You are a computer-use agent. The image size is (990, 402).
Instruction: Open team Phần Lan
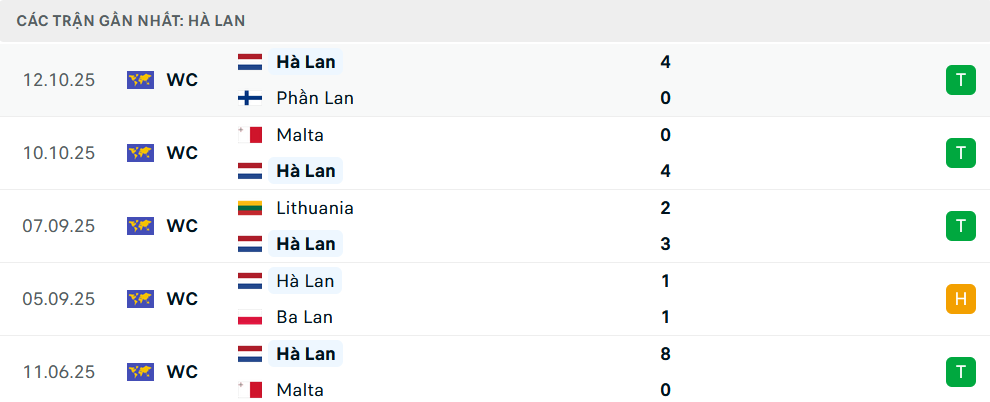coord(315,98)
